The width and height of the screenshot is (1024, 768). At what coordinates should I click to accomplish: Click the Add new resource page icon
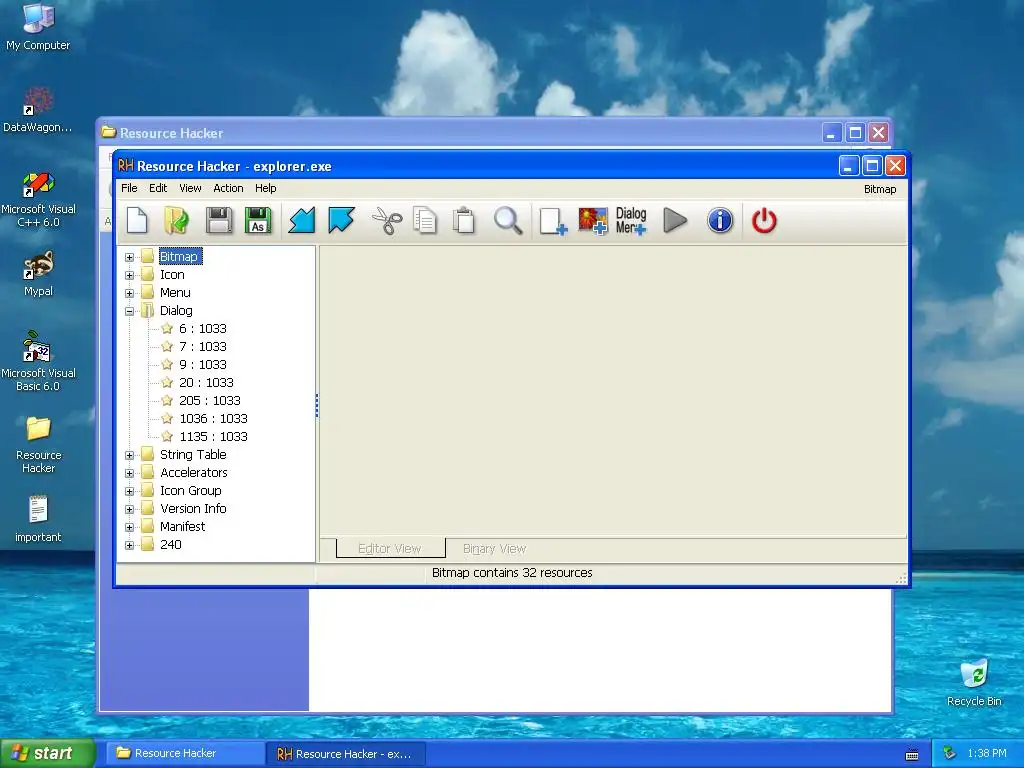tap(553, 221)
